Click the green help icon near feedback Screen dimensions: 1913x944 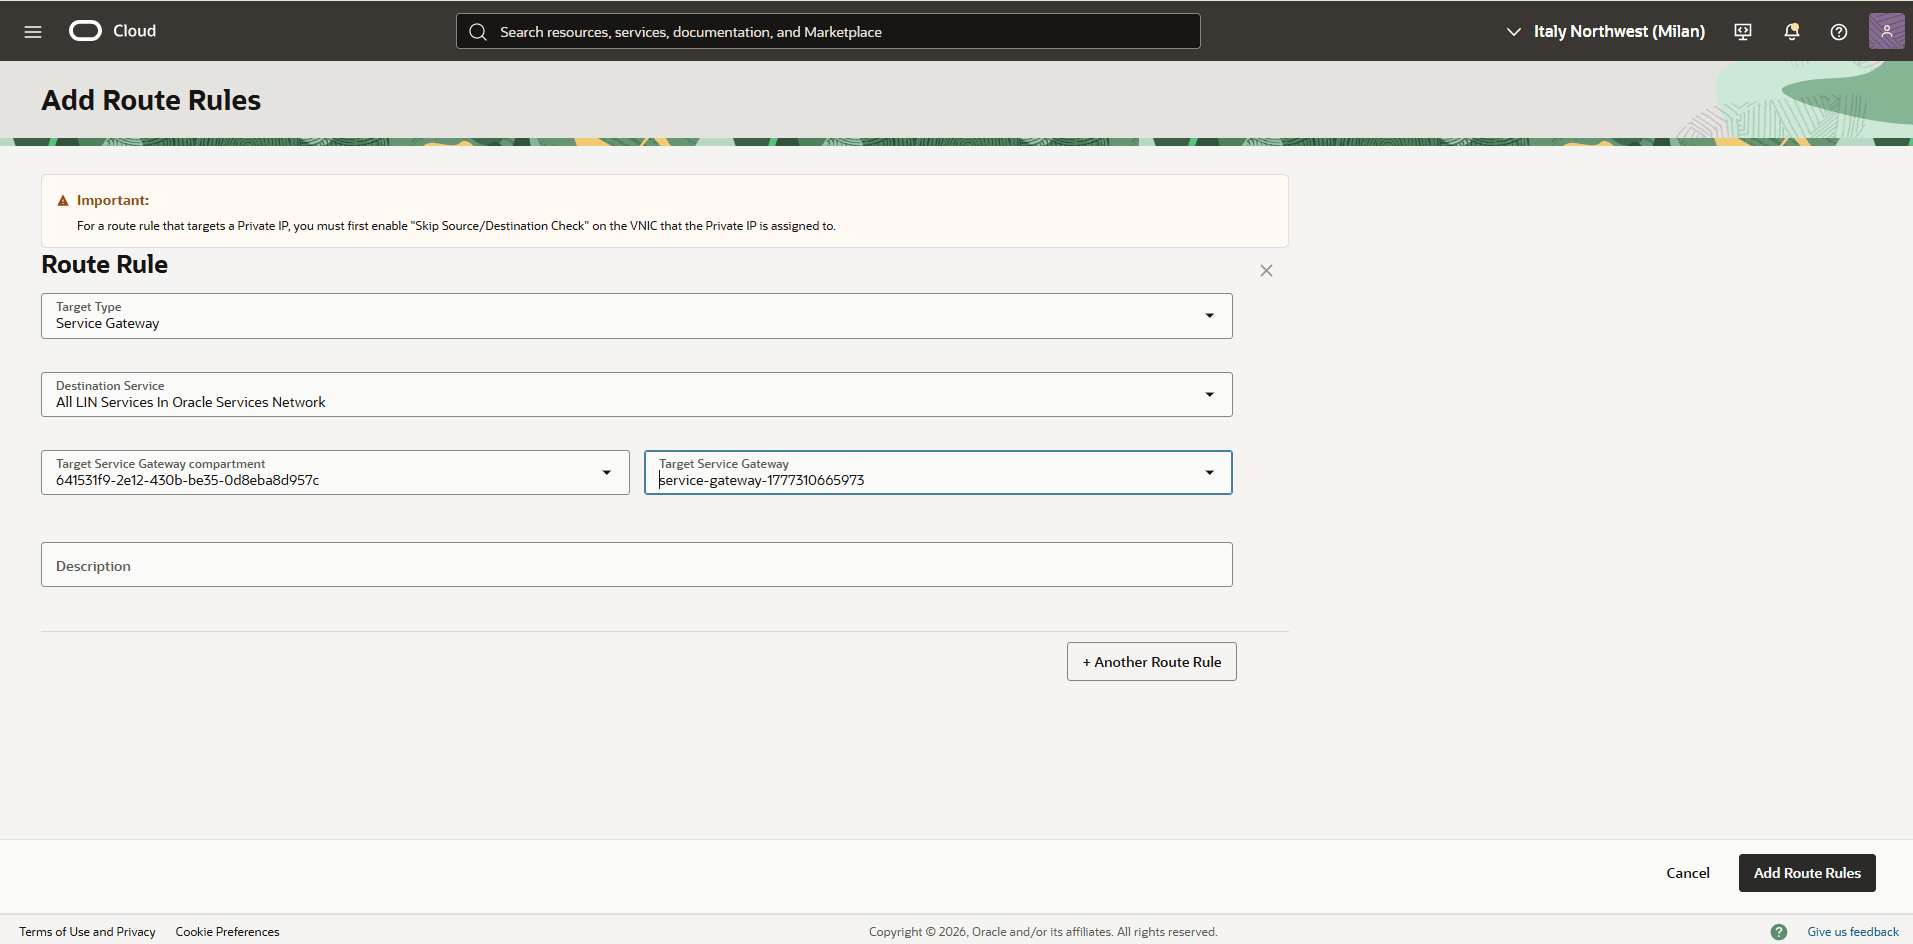[1779, 932]
